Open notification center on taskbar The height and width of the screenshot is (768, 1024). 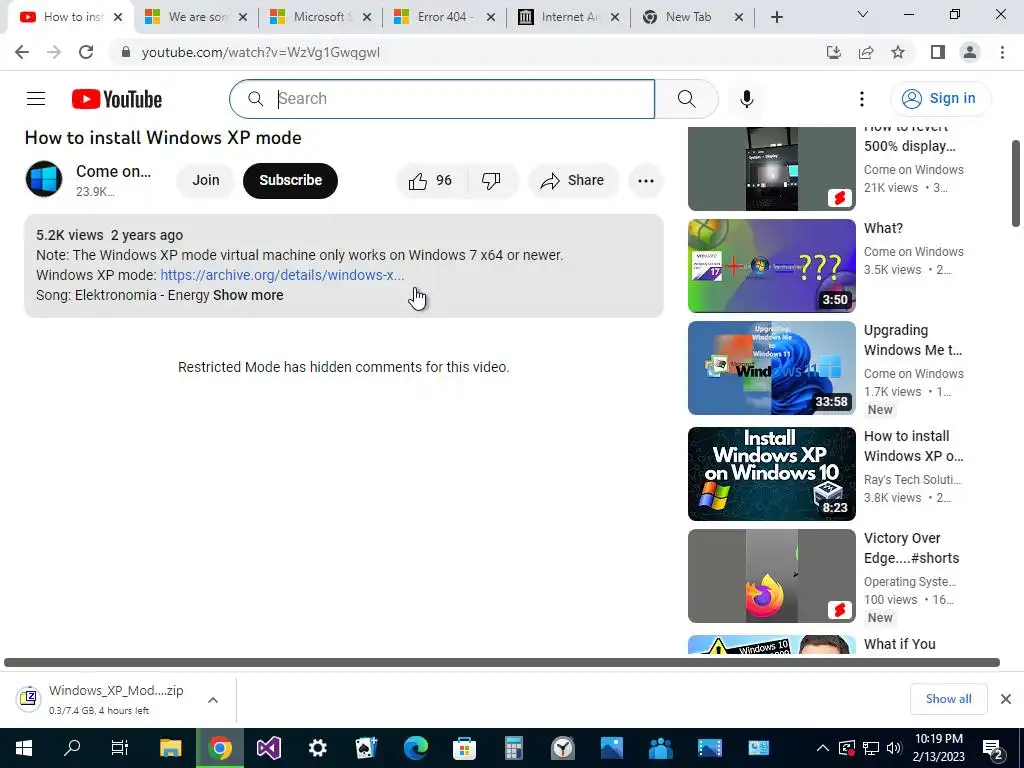click(x=993, y=748)
